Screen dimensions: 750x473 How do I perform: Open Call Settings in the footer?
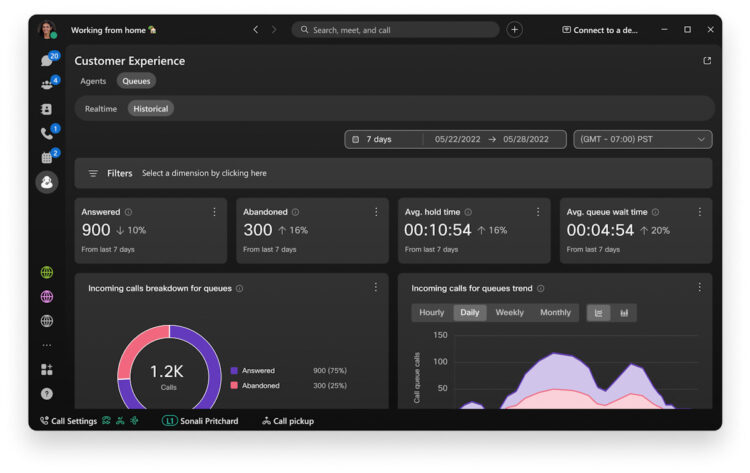click(x=69, y=421)
